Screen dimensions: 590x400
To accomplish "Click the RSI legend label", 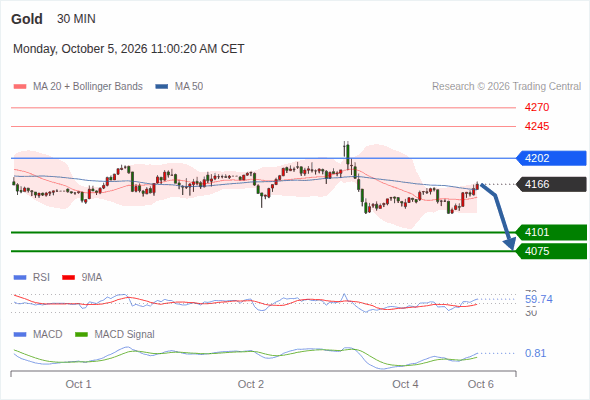I will [41, 277].
